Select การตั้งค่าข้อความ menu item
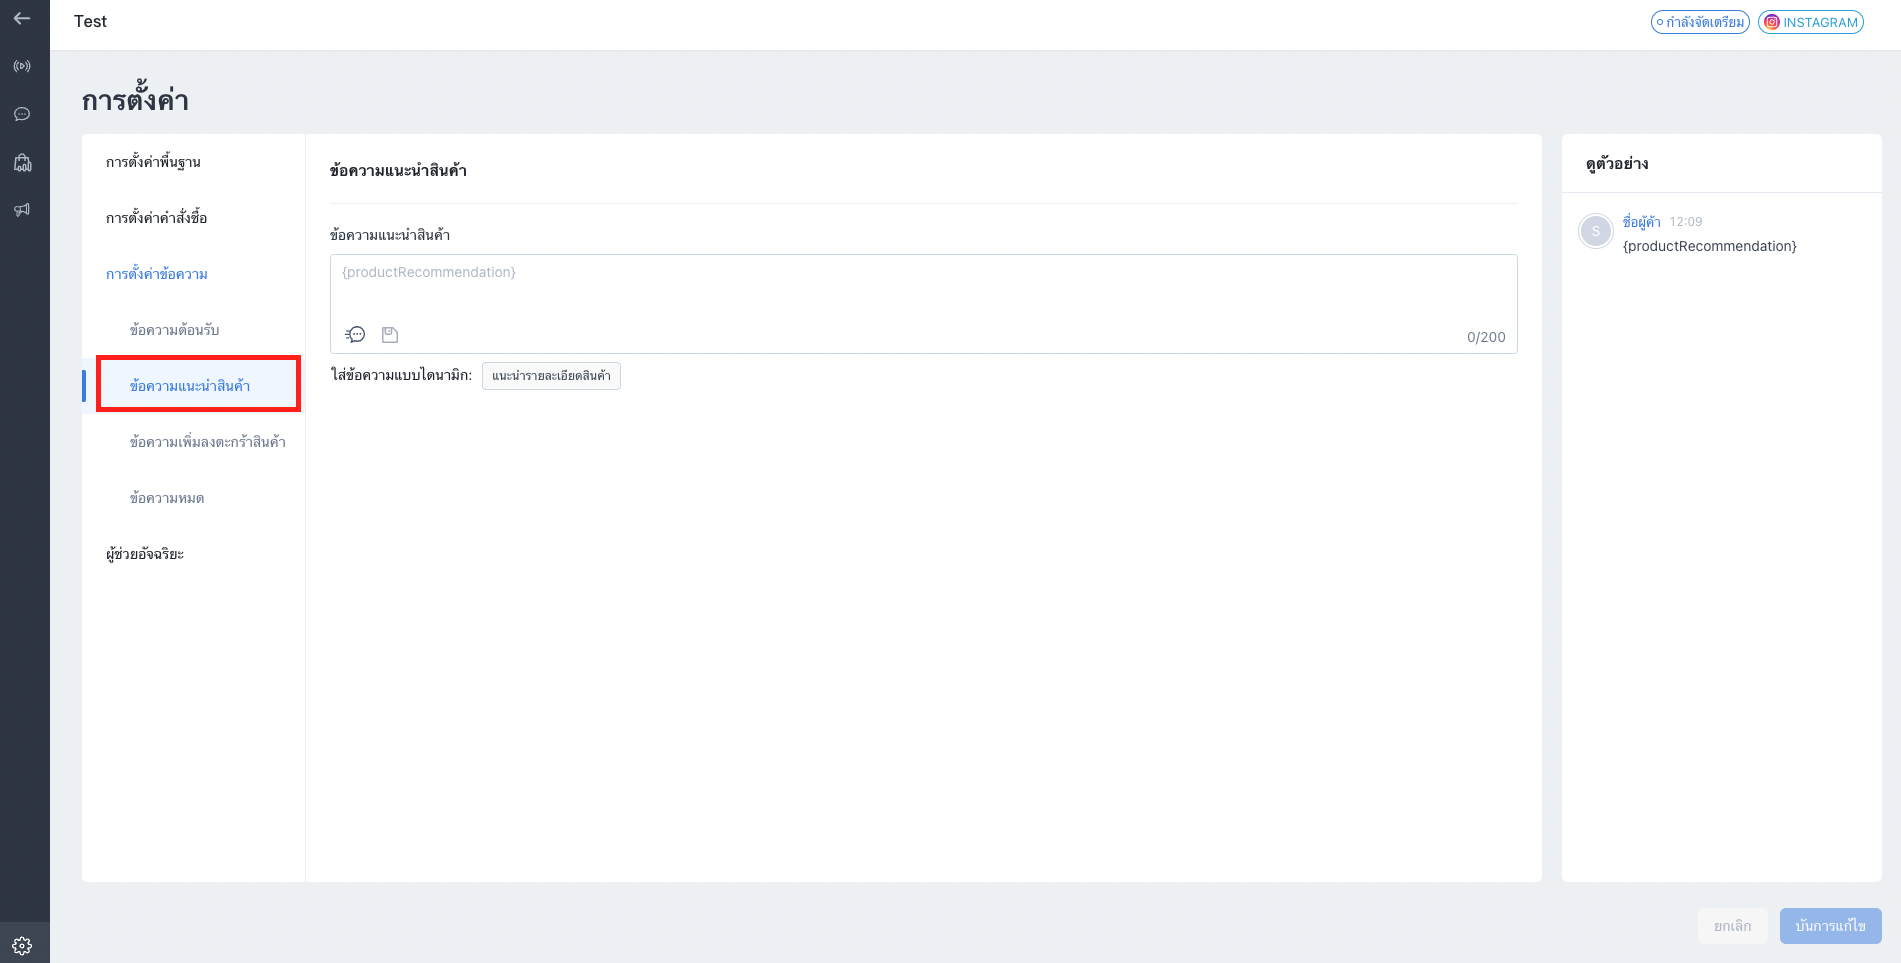Image resolution: width=1901 pixels, height=963 pixels. (x=157, y=274)
